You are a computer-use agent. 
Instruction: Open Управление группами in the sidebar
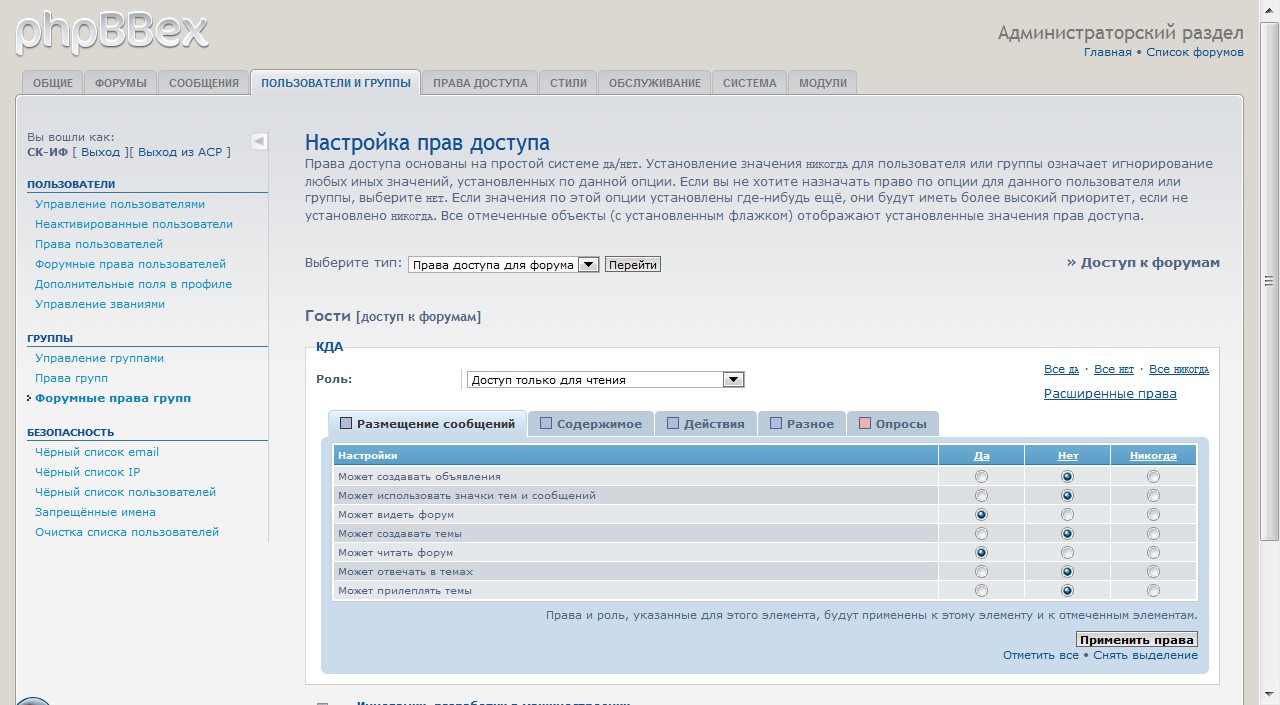[x=99, y=358]
